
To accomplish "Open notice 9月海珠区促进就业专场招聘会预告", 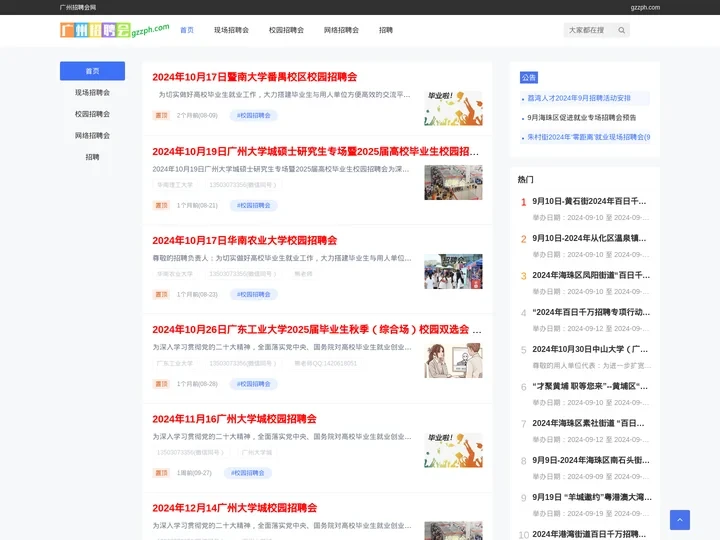I will pyautogui.click(x=582, y=118).
